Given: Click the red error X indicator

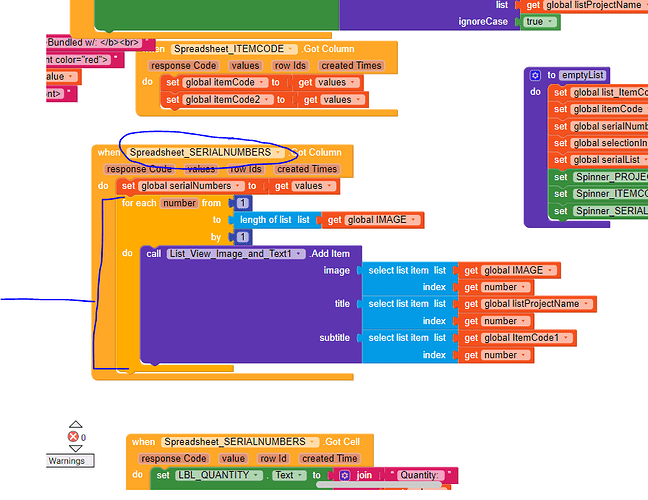Looking at the screenshot, I should 73,436.
